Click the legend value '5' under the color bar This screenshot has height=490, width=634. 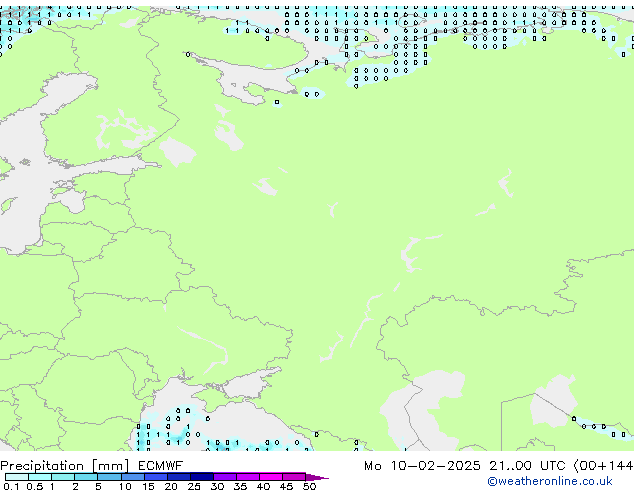click(x=98, y=486)
